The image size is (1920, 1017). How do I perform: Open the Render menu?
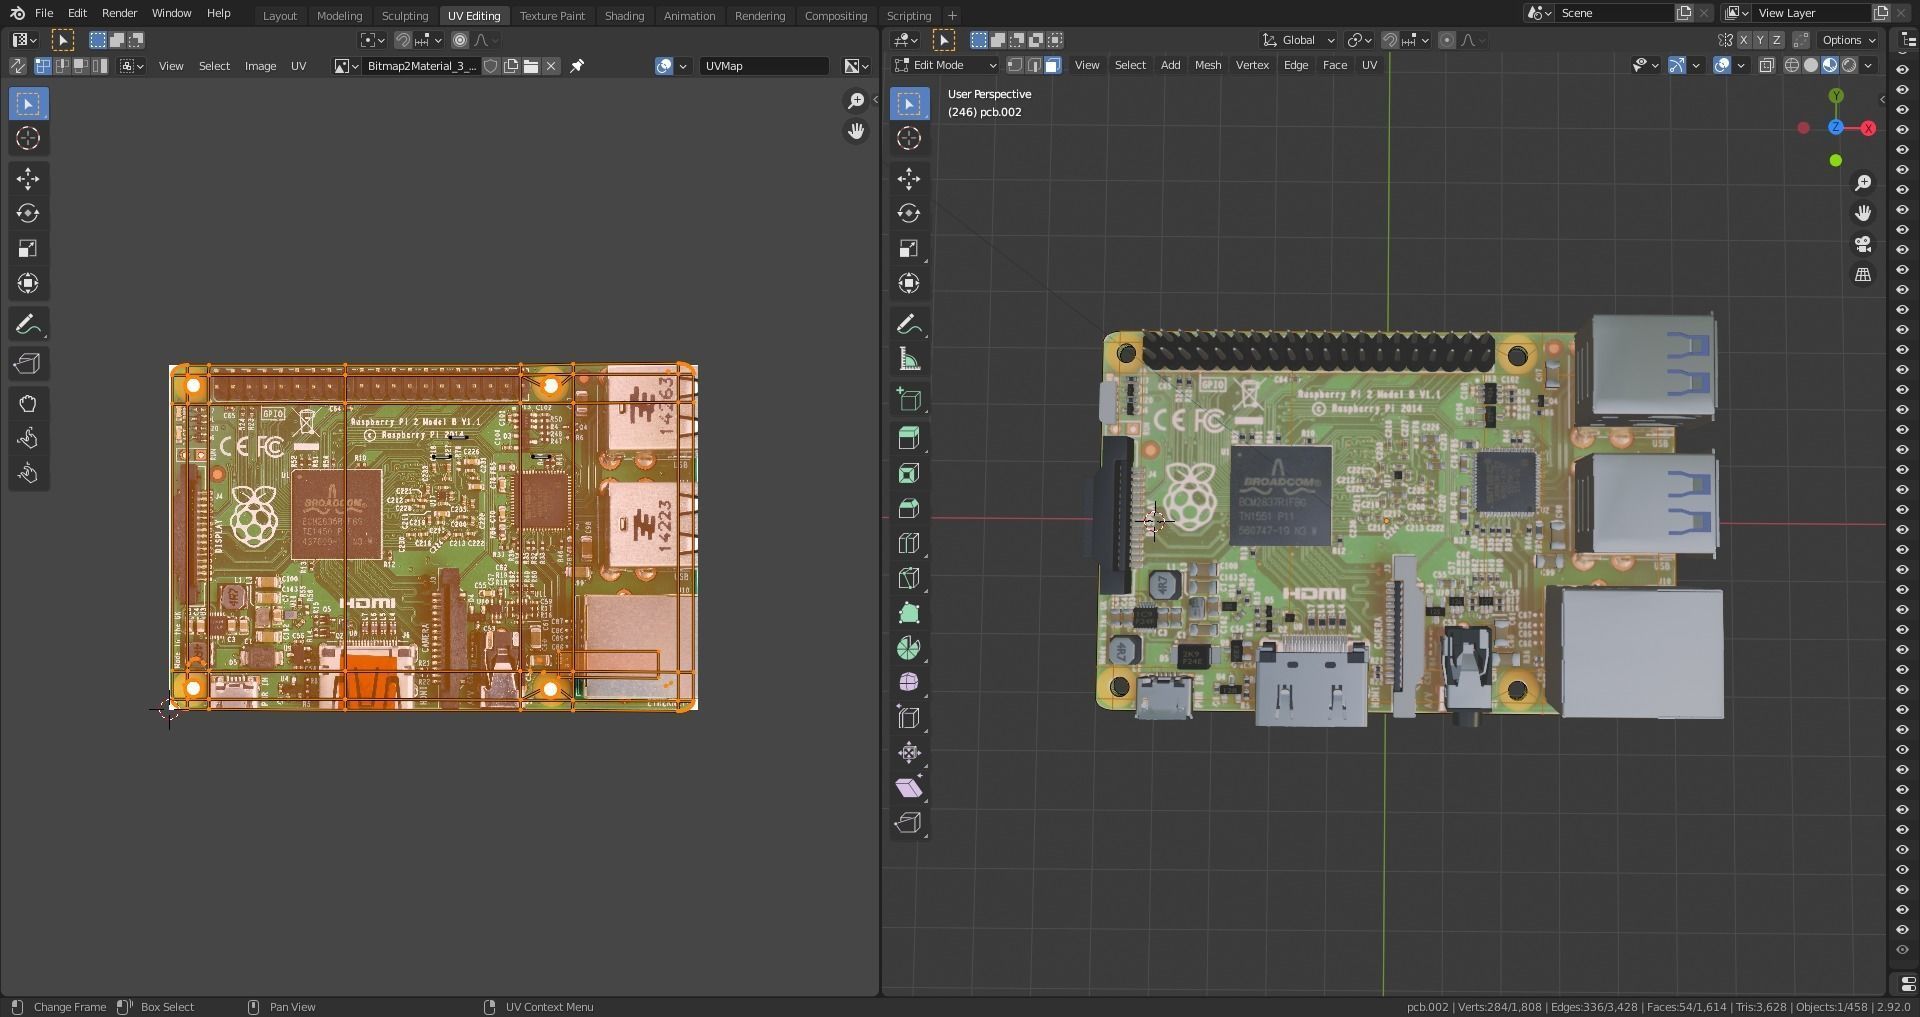119,13
